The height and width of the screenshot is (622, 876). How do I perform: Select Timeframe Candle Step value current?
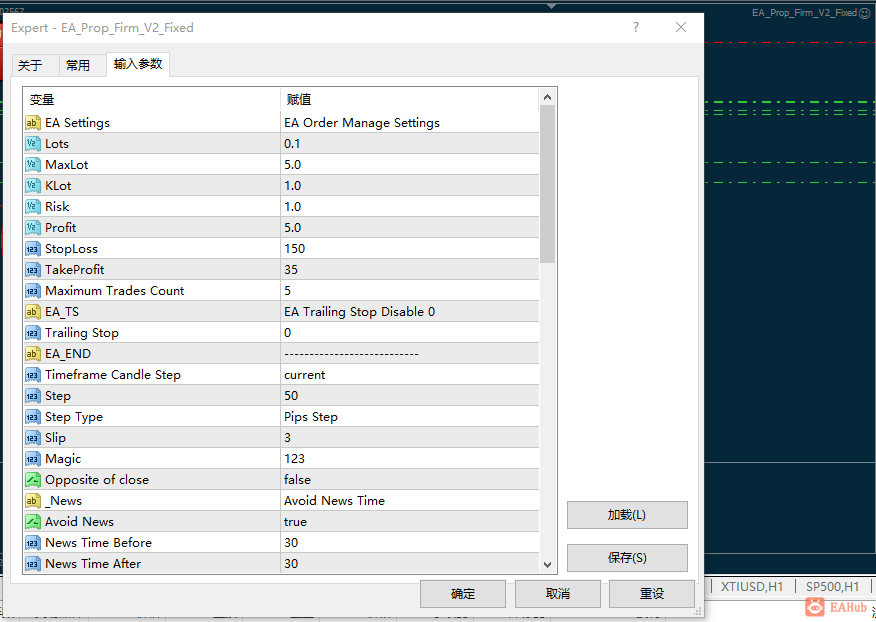(304, 375)
